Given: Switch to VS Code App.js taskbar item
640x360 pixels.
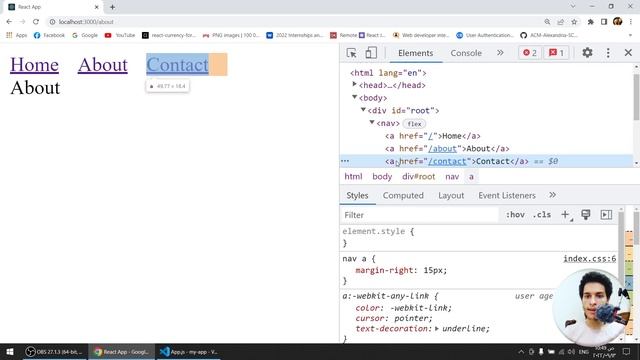Looking at the screenshot, I should (189, 351).
